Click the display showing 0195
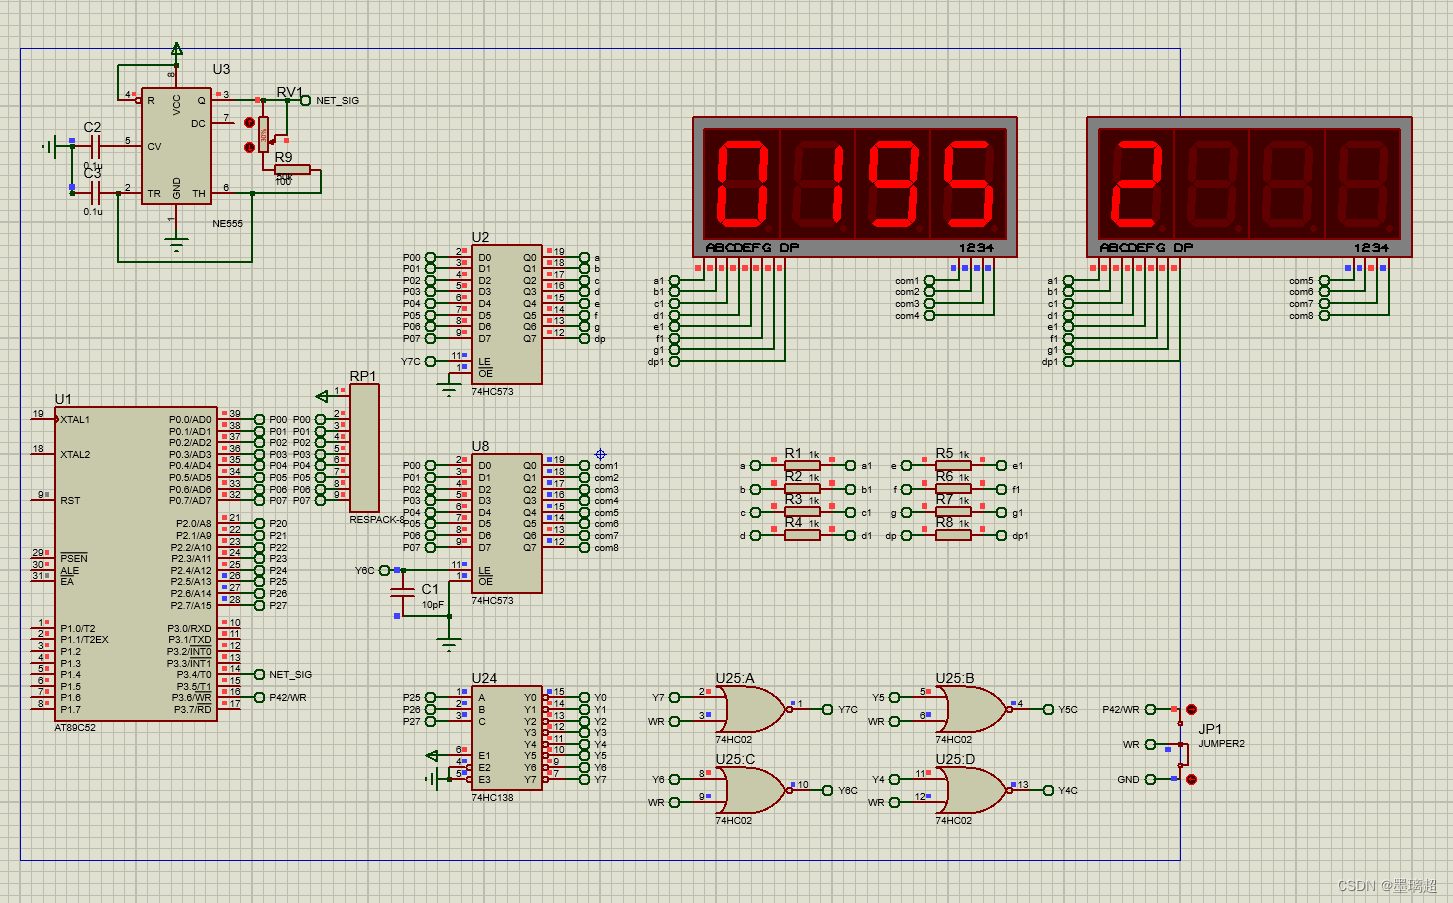This screenshot has height=903, width=1453. click(x=855, y=187)
